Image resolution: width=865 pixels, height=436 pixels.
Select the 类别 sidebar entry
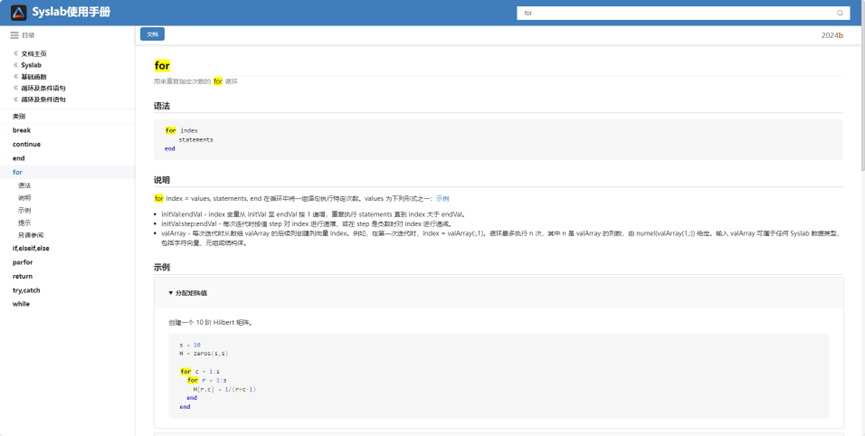[19, 116]
